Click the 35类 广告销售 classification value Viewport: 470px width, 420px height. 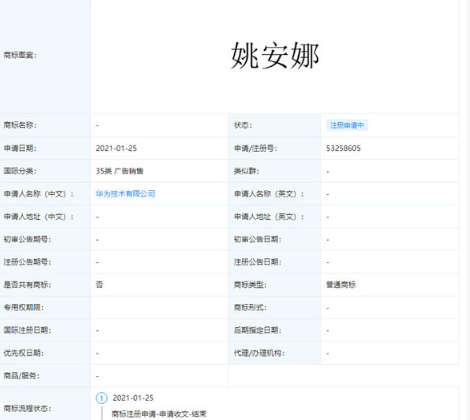(x=119, y=171)
